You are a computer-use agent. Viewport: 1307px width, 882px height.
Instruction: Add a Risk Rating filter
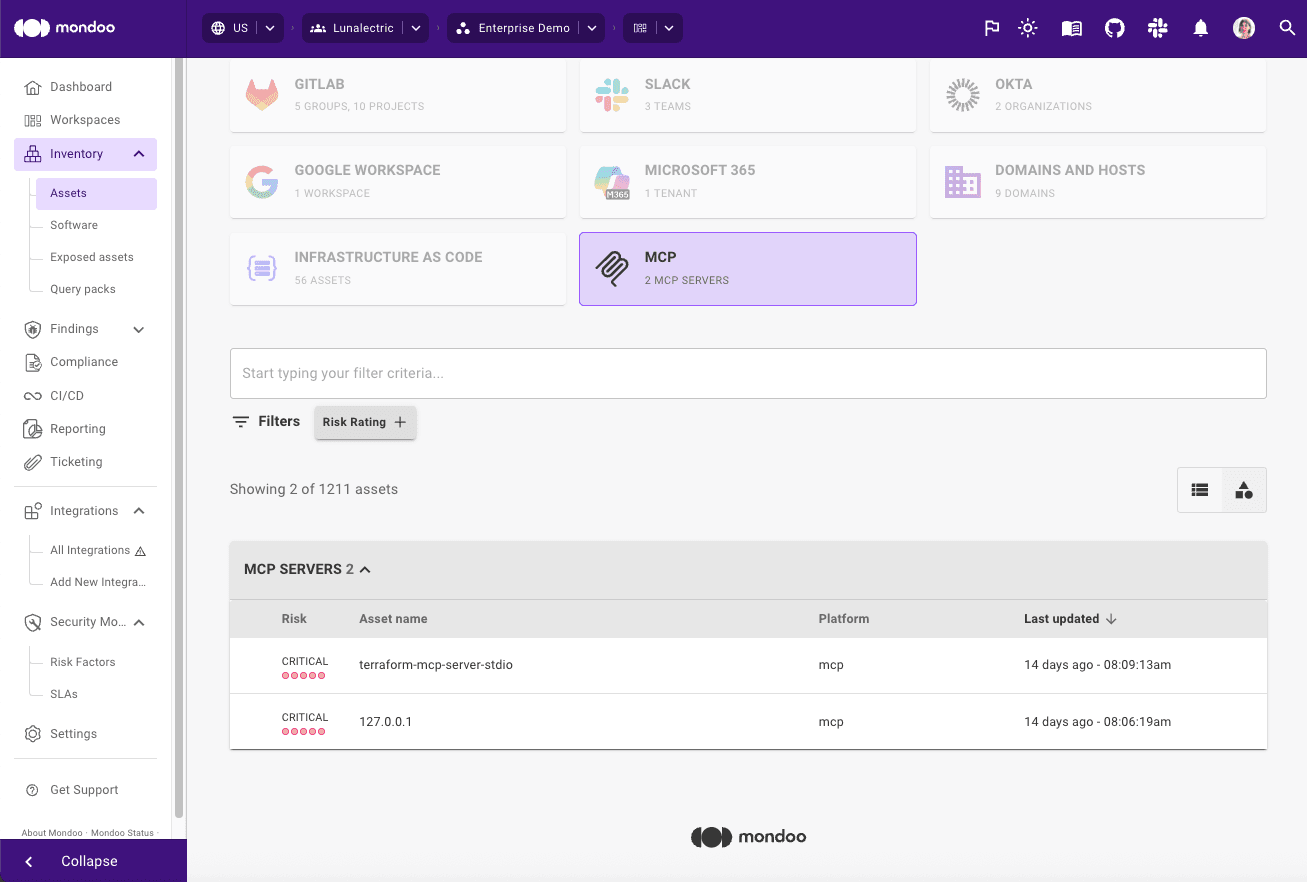tap(365, 422)
